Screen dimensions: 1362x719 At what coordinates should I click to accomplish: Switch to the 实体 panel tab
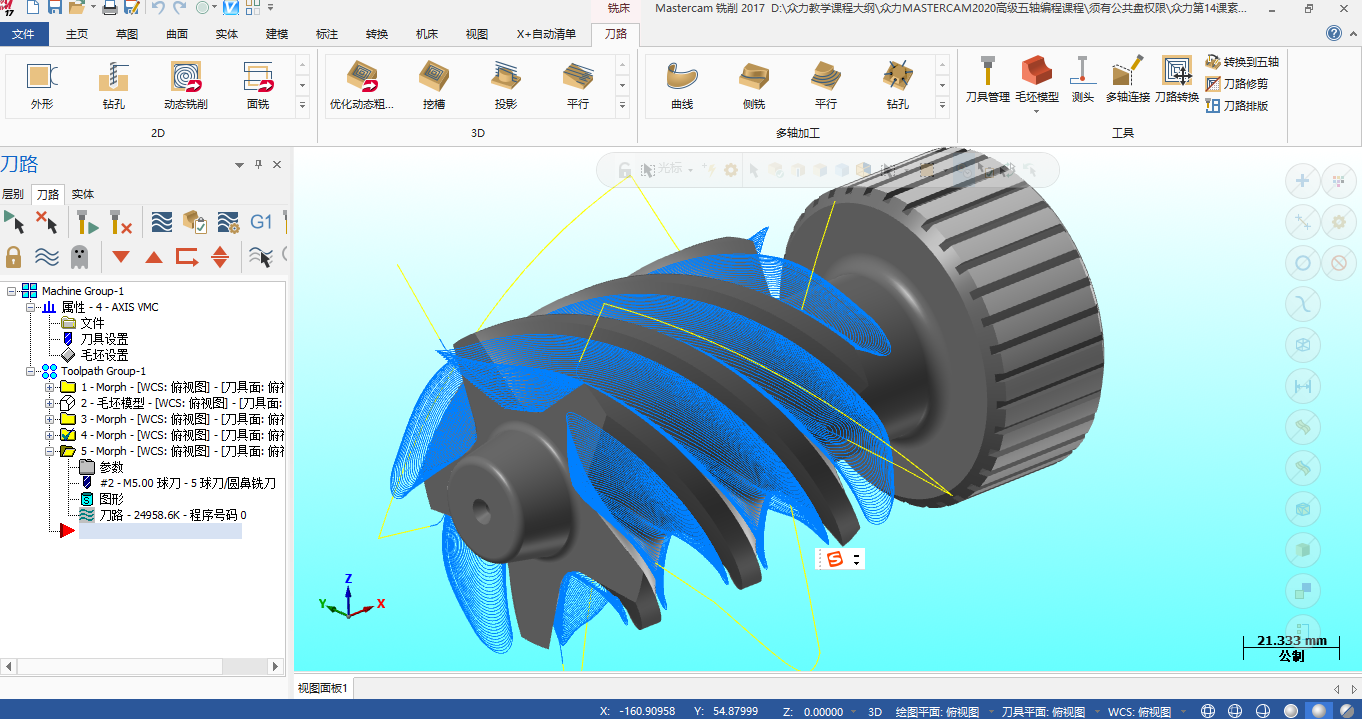[x=83, y=194]
